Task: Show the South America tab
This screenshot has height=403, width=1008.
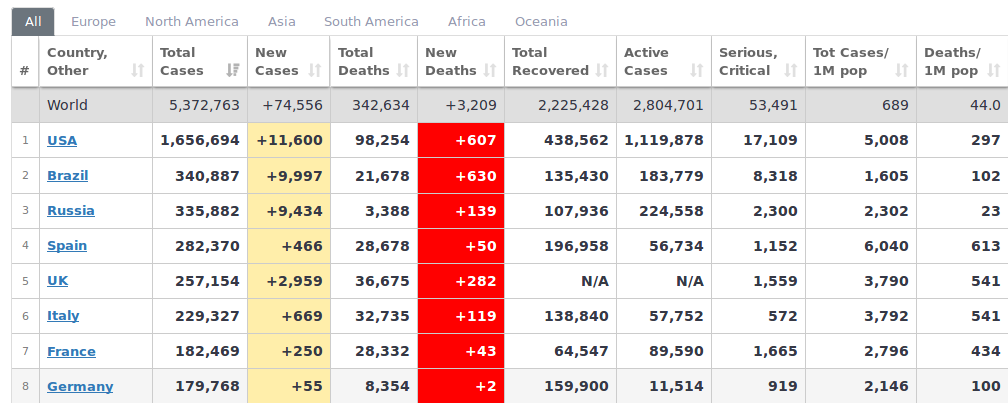Action: coord(371,22)
